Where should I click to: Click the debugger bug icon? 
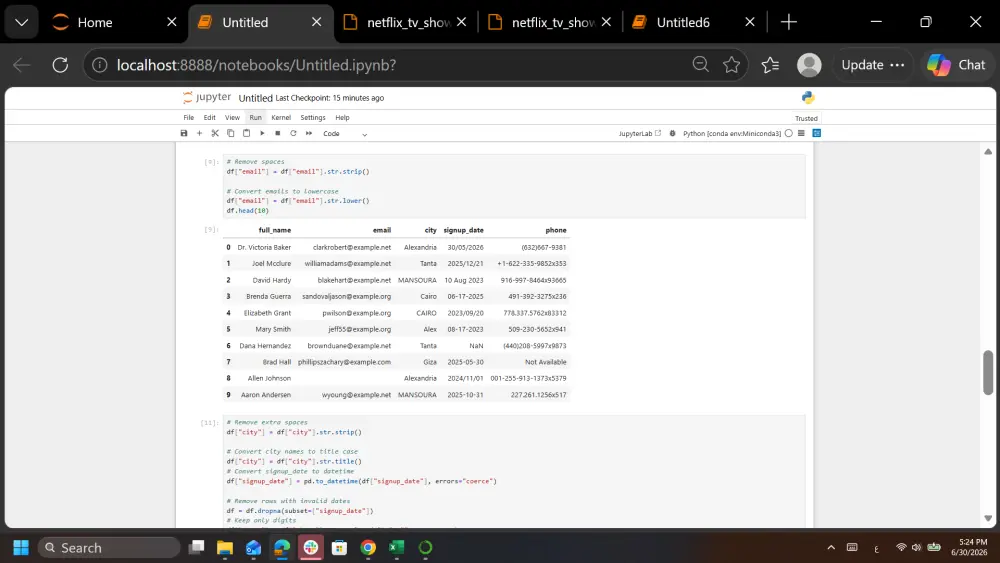(x=672, y=133)
